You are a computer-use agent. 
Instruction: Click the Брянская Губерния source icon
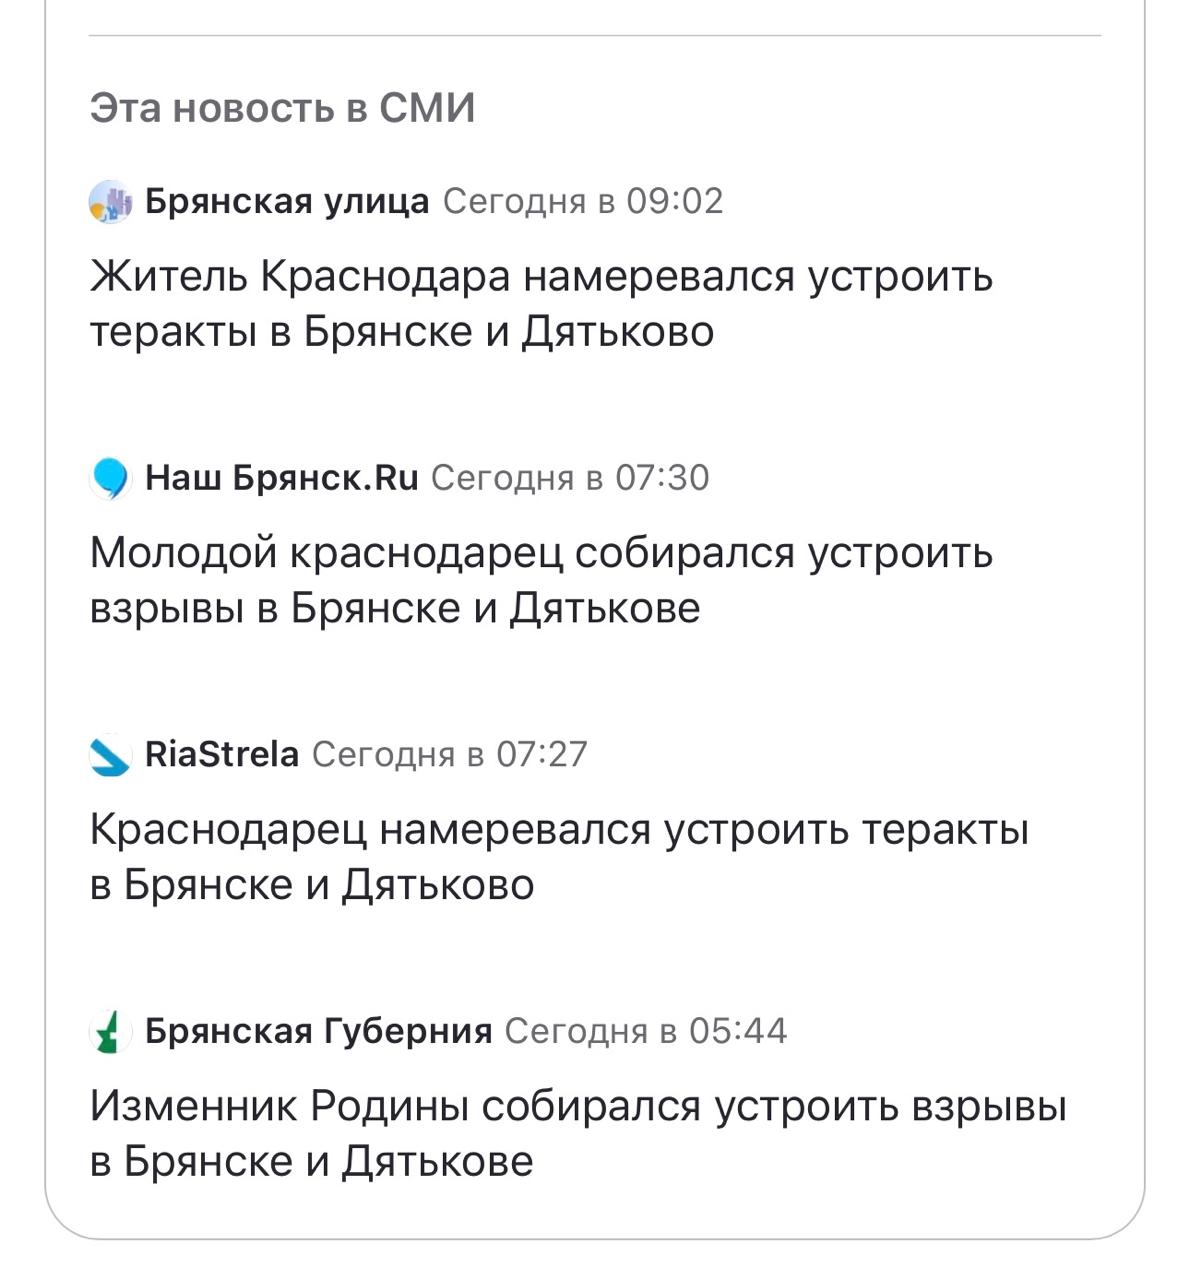(110, 1031)
